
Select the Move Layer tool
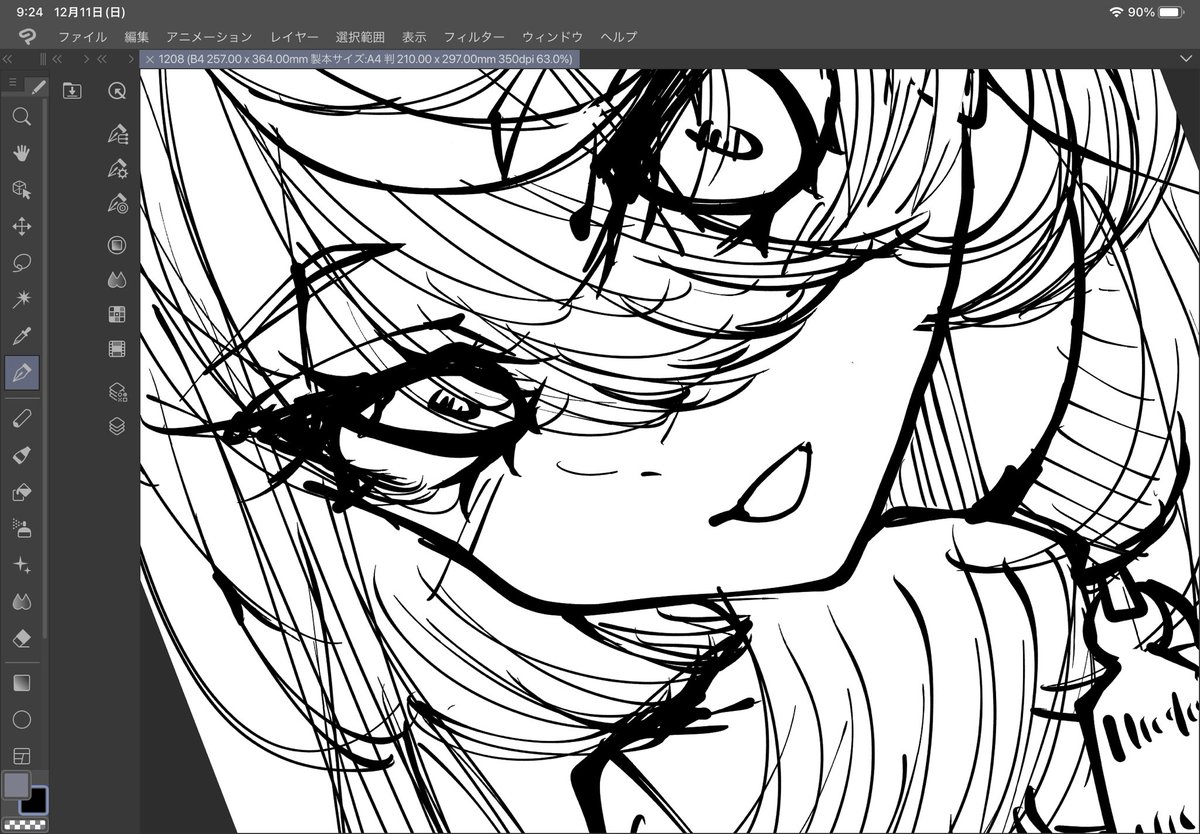tap(21, 226)
